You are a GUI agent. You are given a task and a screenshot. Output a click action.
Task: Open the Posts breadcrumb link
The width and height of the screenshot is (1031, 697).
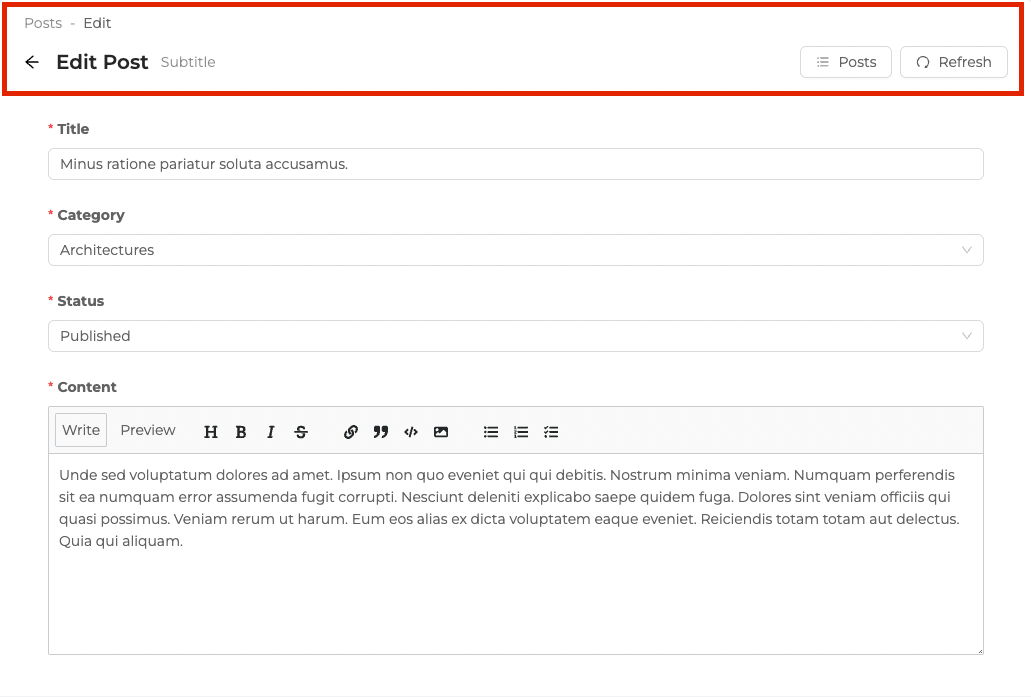coord(43,23)
